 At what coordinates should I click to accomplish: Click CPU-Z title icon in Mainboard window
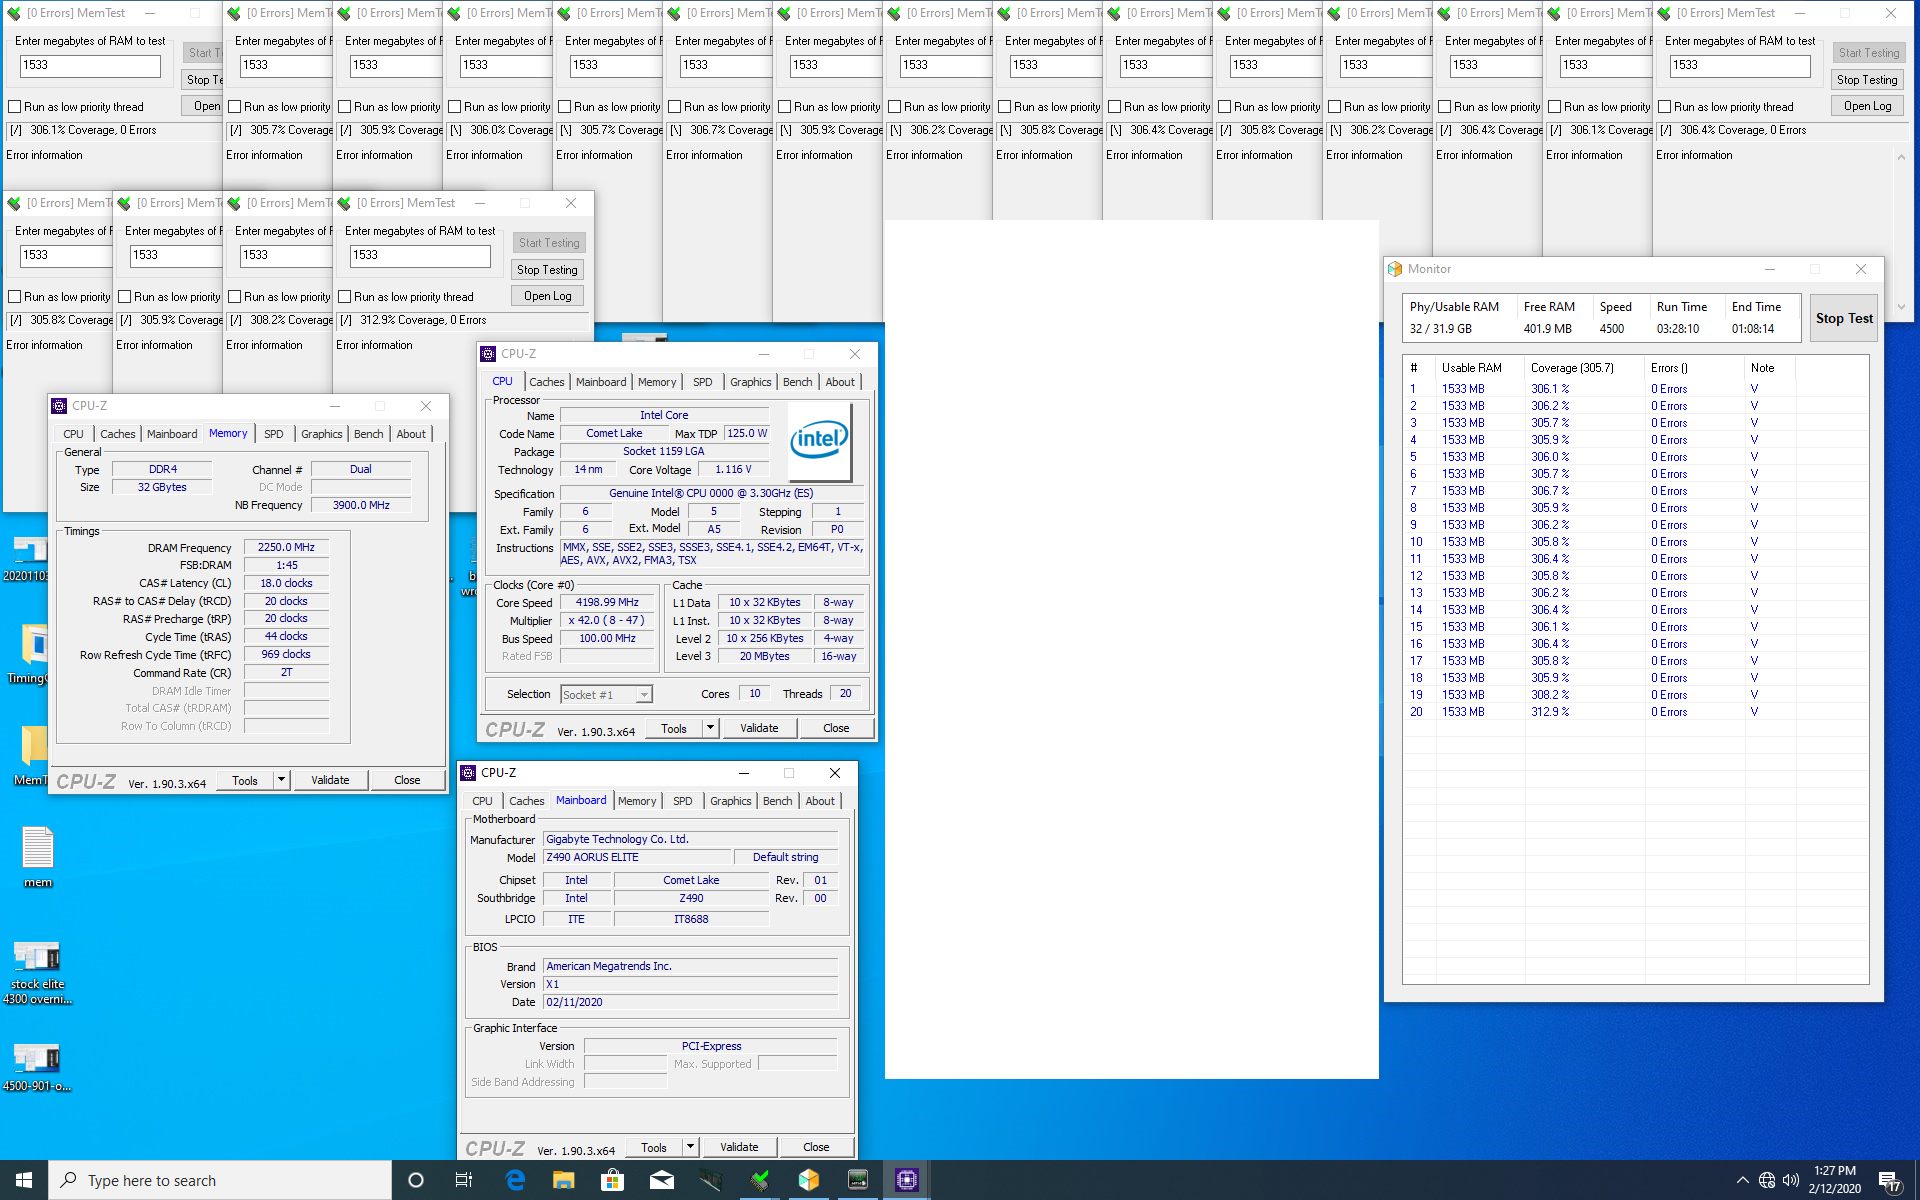(x=467, y=773)
